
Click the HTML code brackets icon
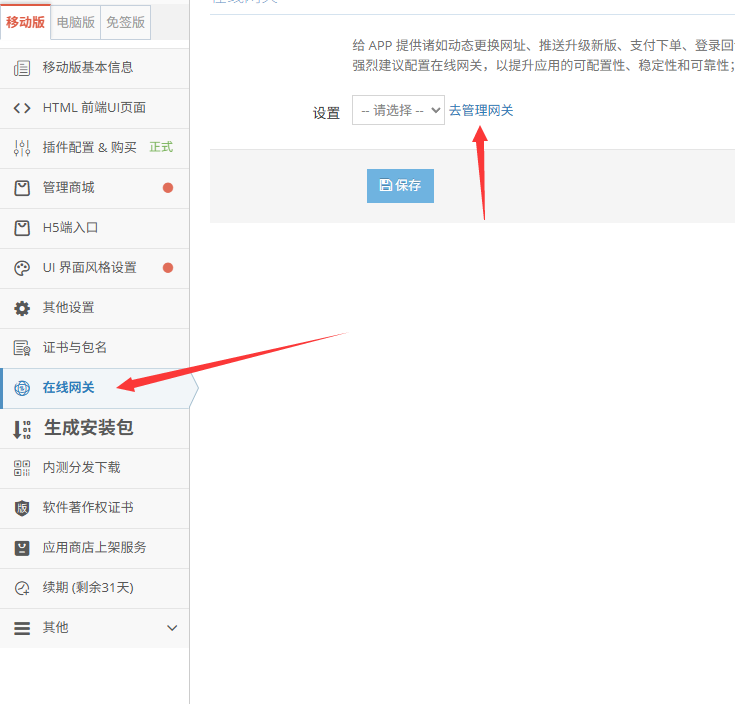[22, 108]
